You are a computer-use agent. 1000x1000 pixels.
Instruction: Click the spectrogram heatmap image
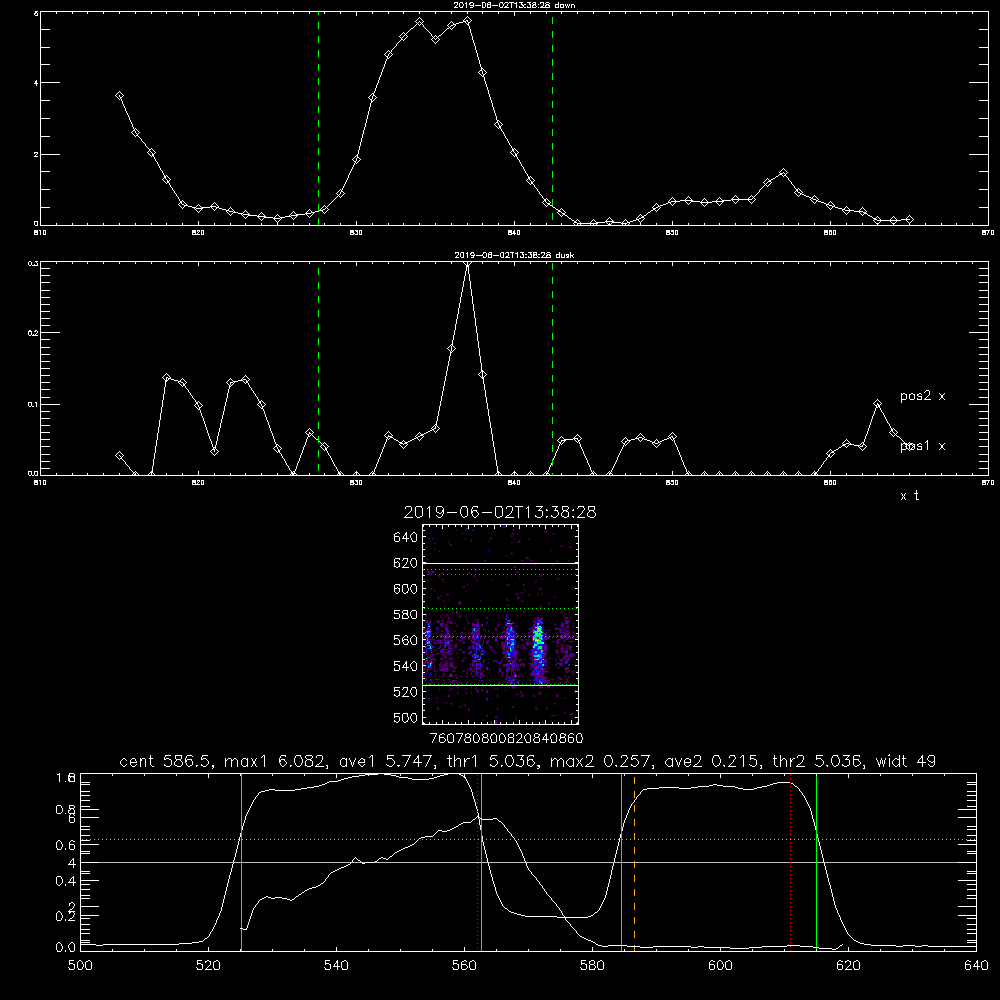(x=500, y=624)
